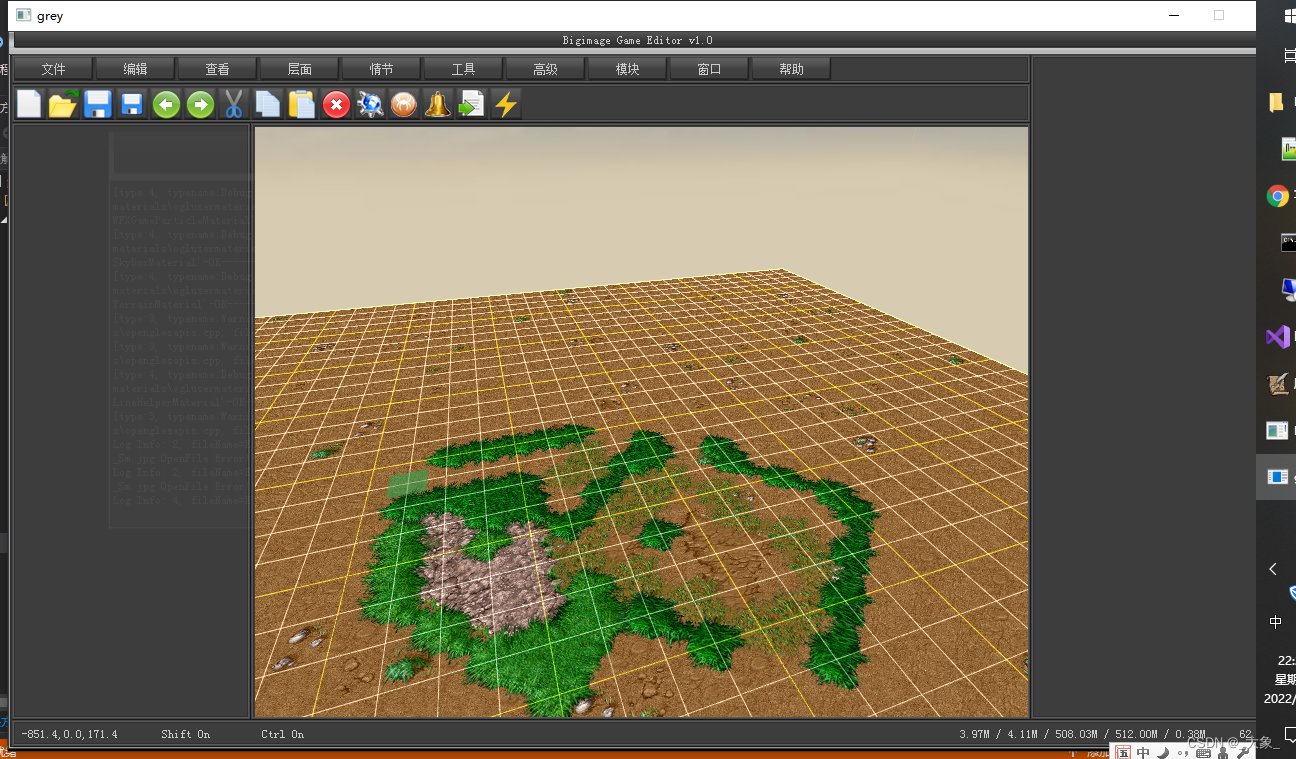The height and width of the screenshot is (759, 1296).
Task: Open the 高级 menu
Action: click(545, 69)
